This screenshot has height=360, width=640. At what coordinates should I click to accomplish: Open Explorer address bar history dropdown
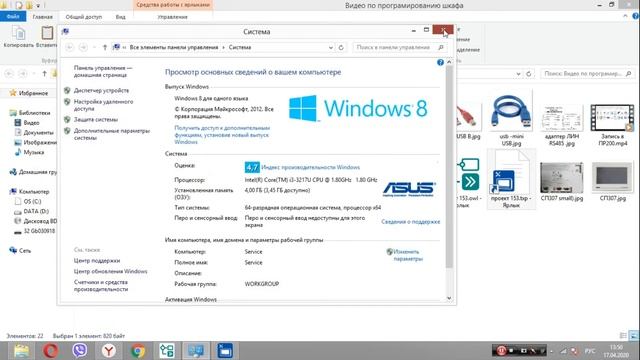(518, 74)
